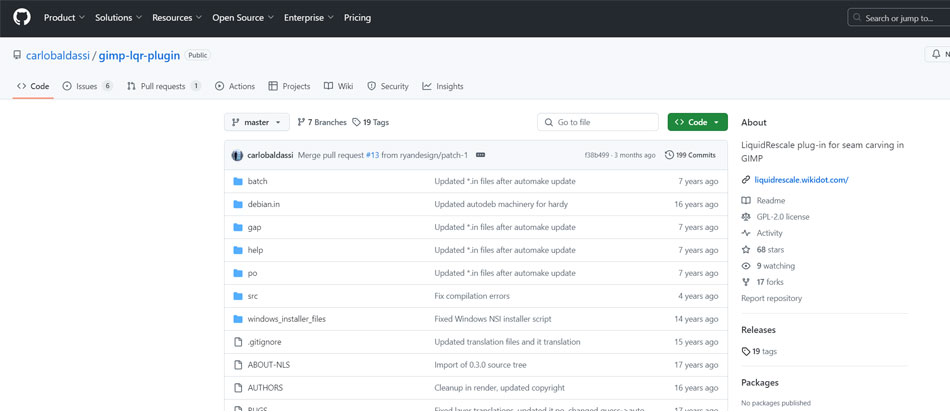Image resolution: width=950 pixels, height=412 pixels.
Task: Open the gimp-lqr-plugin repository link
Action: tap(139, 55)
